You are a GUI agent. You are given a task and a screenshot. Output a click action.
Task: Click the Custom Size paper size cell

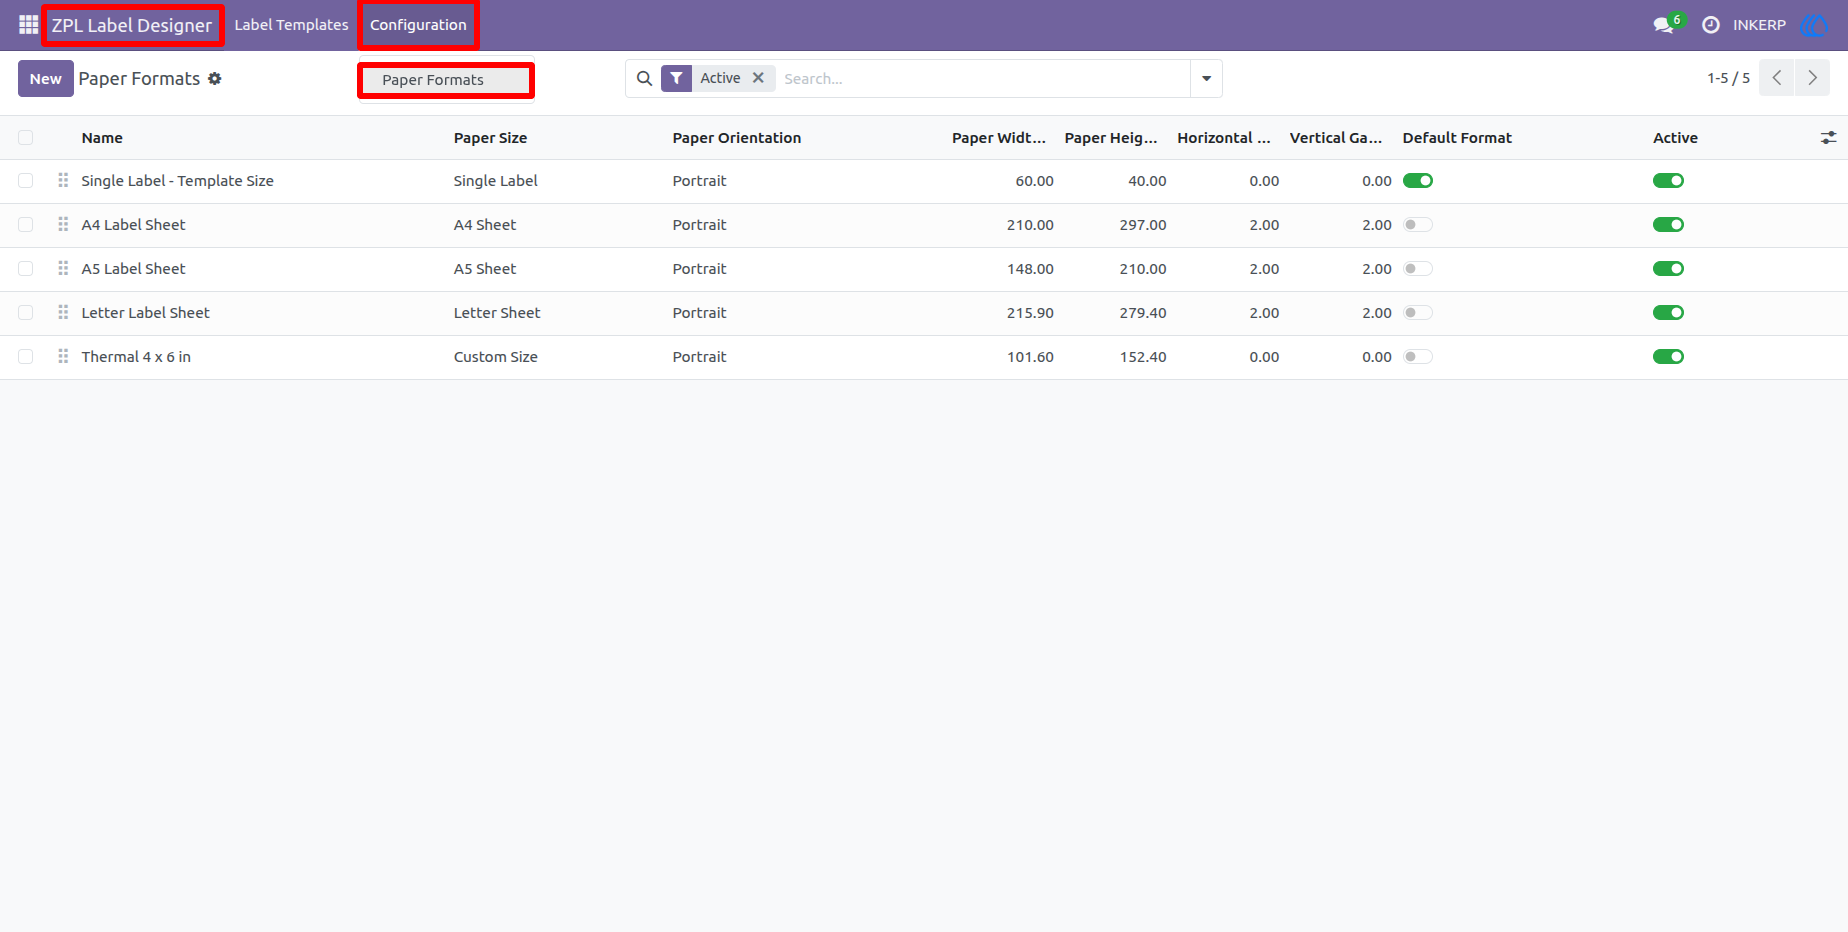[495, 357]
